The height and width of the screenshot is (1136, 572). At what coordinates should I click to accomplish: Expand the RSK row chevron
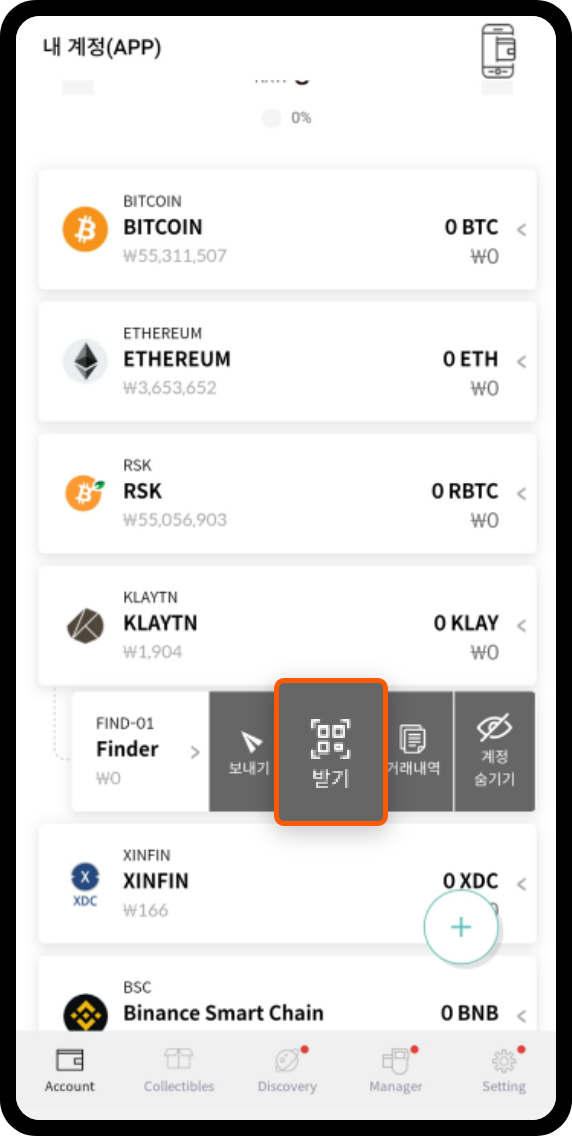521,494
